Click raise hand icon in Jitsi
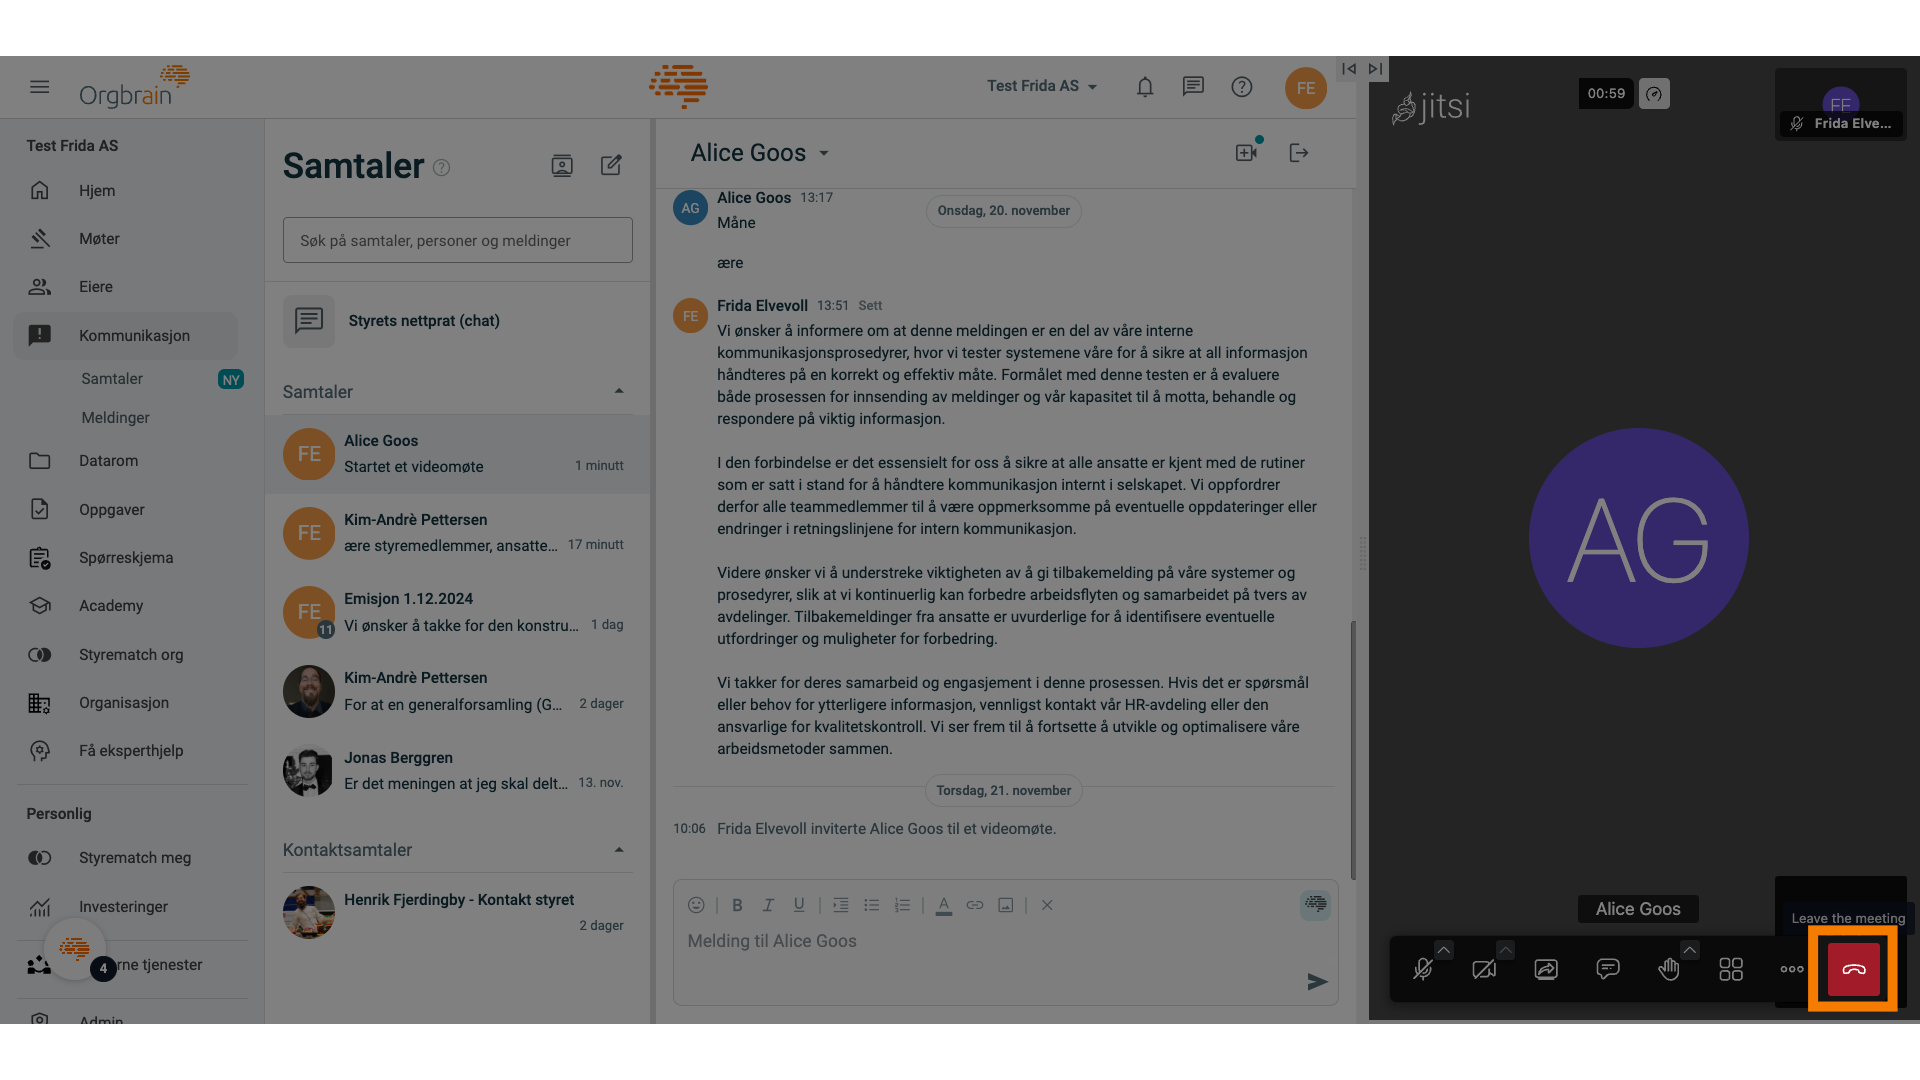 coord(1668,968)
